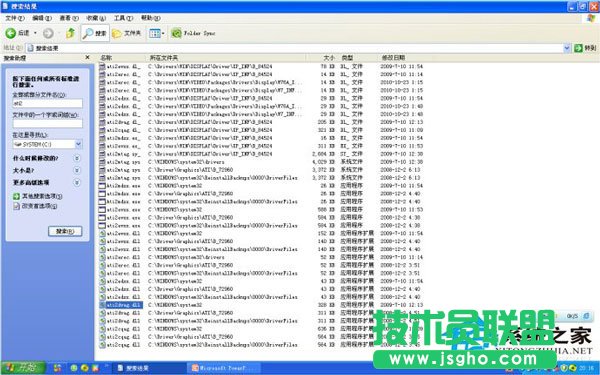Screen dimensions: 600x375
Task: Click the icon of the 321 KB ati2cqag.dl_
Action: [x=102, y=130]
